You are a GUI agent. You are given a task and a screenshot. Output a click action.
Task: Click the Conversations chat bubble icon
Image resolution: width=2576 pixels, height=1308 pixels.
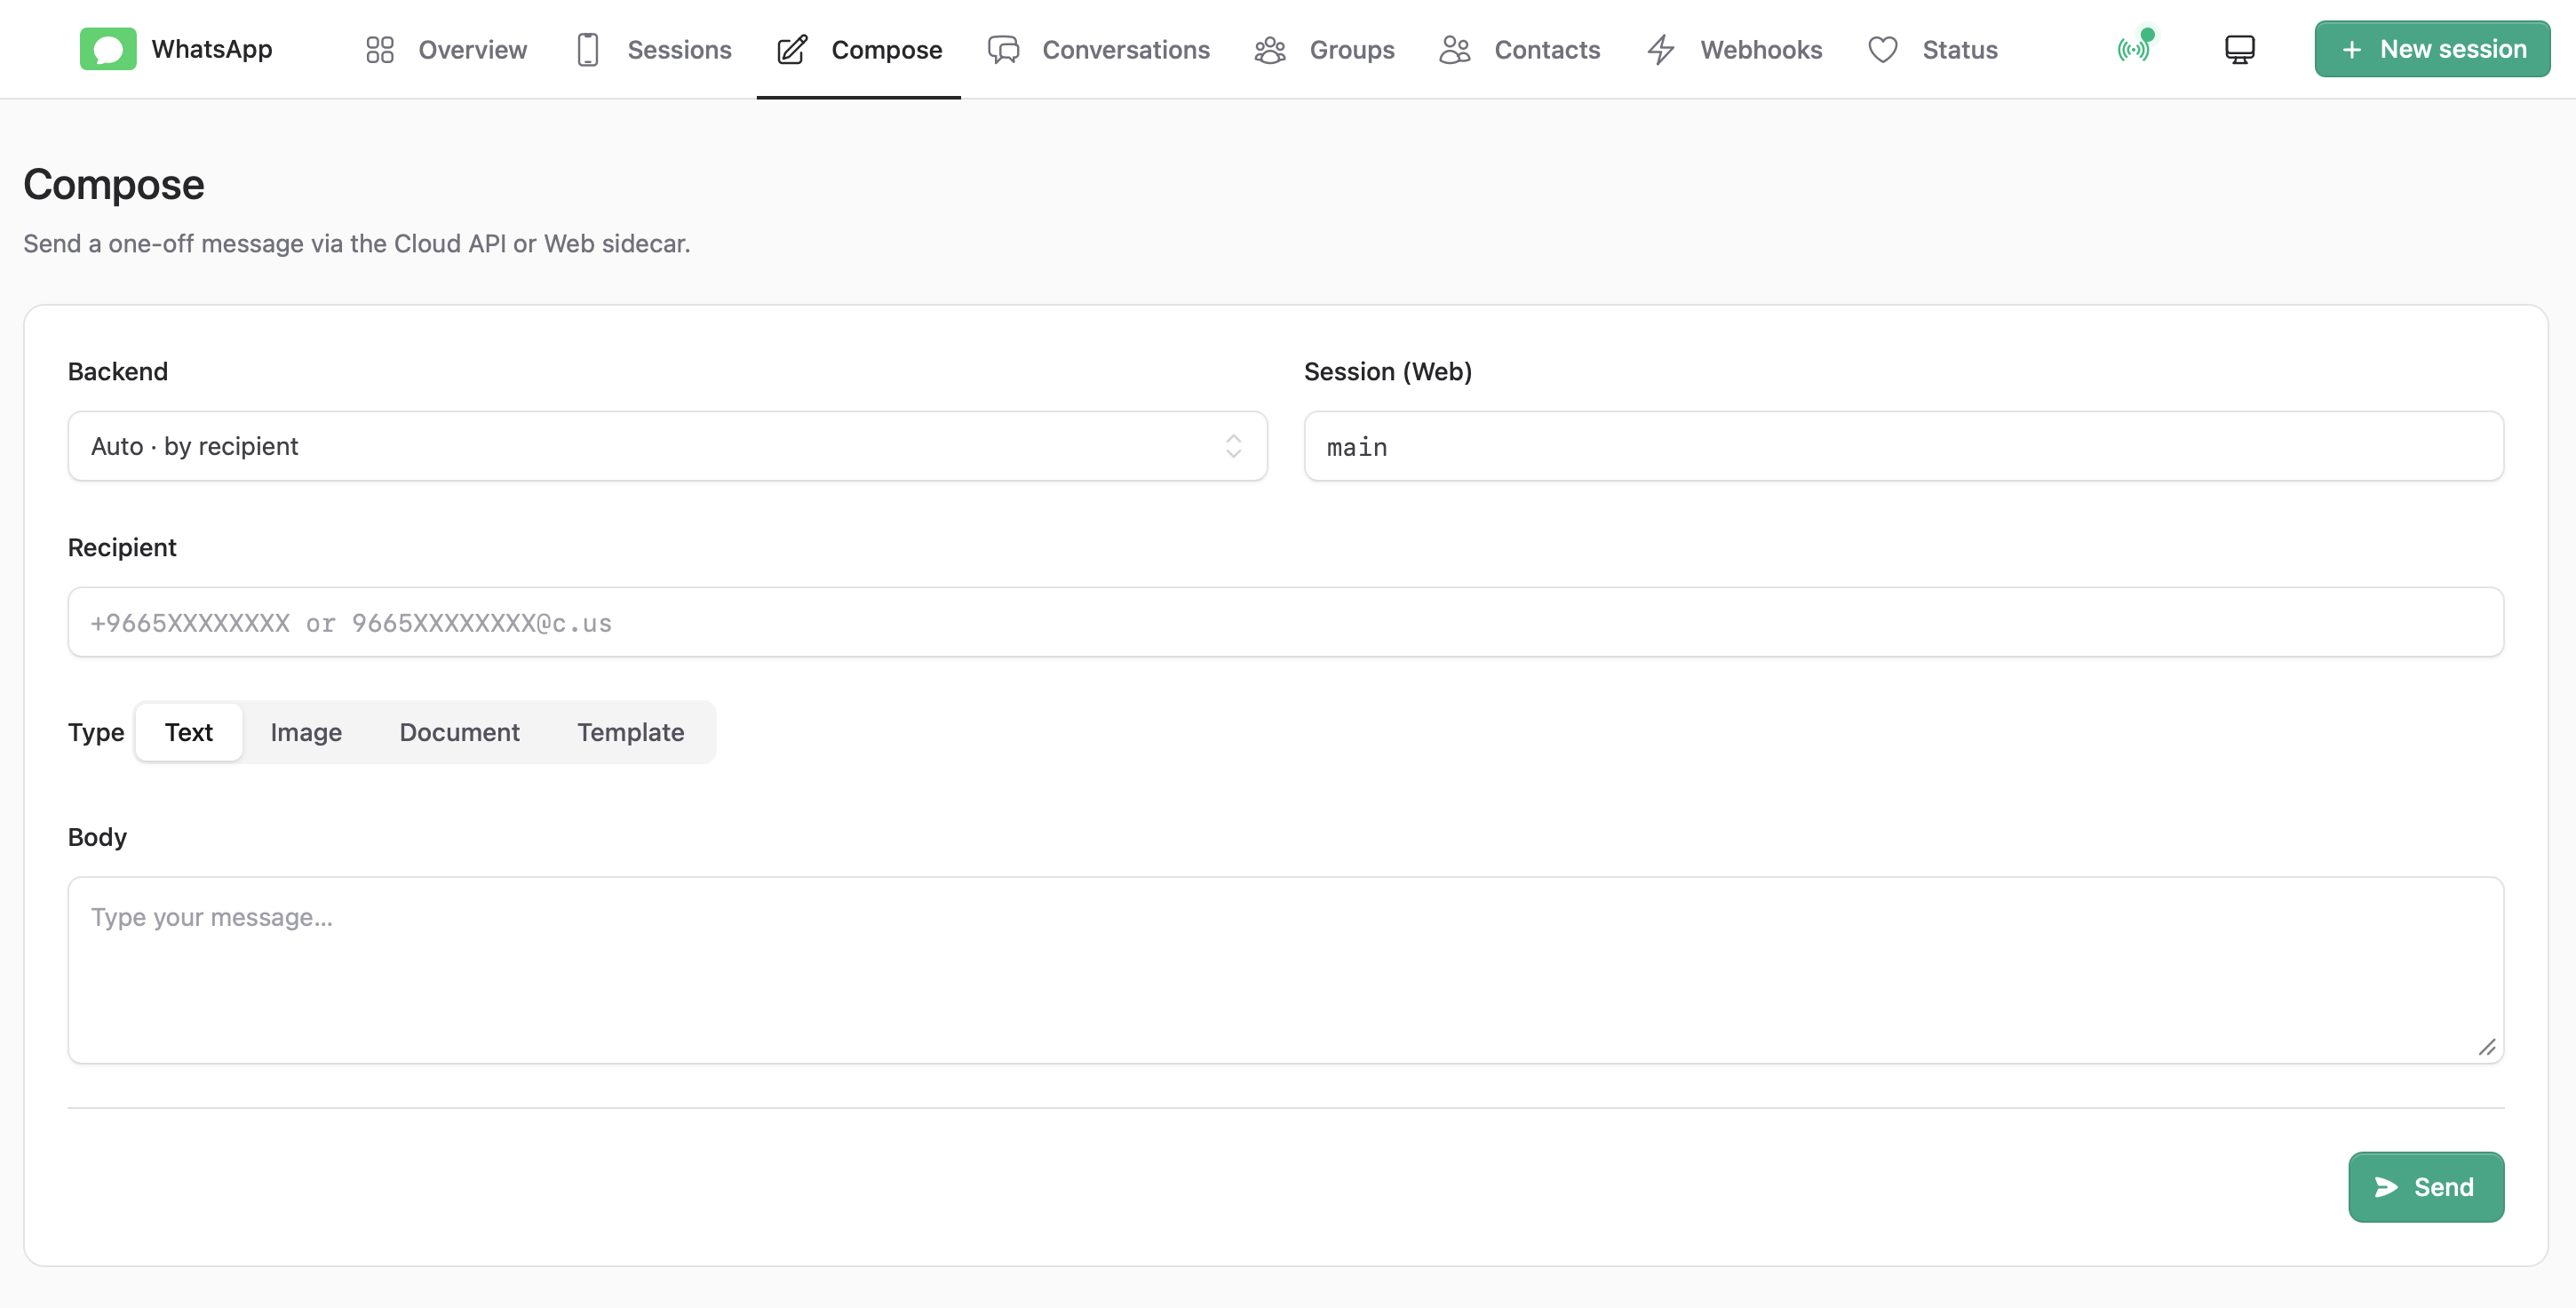(1003, 50)
